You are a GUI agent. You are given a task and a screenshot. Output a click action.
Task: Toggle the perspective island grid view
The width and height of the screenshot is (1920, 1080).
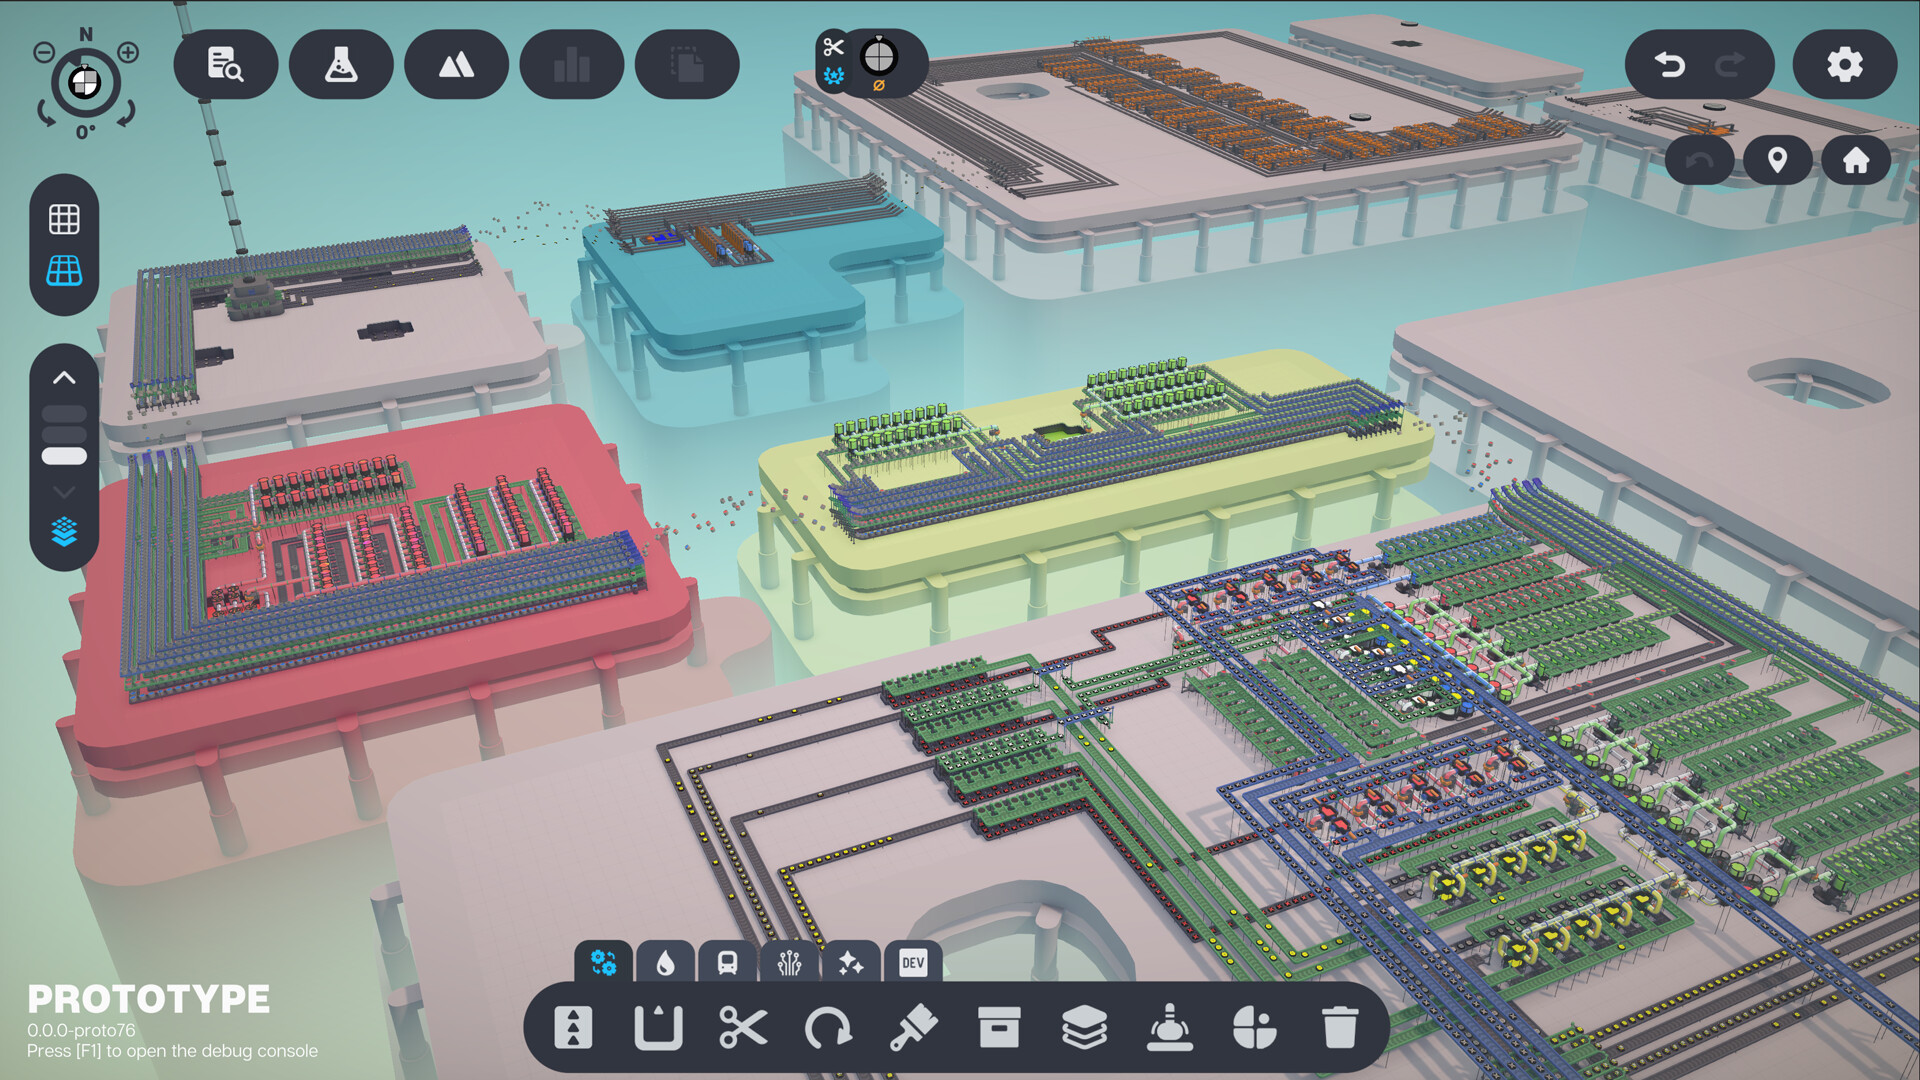click(x=64, y=271)
